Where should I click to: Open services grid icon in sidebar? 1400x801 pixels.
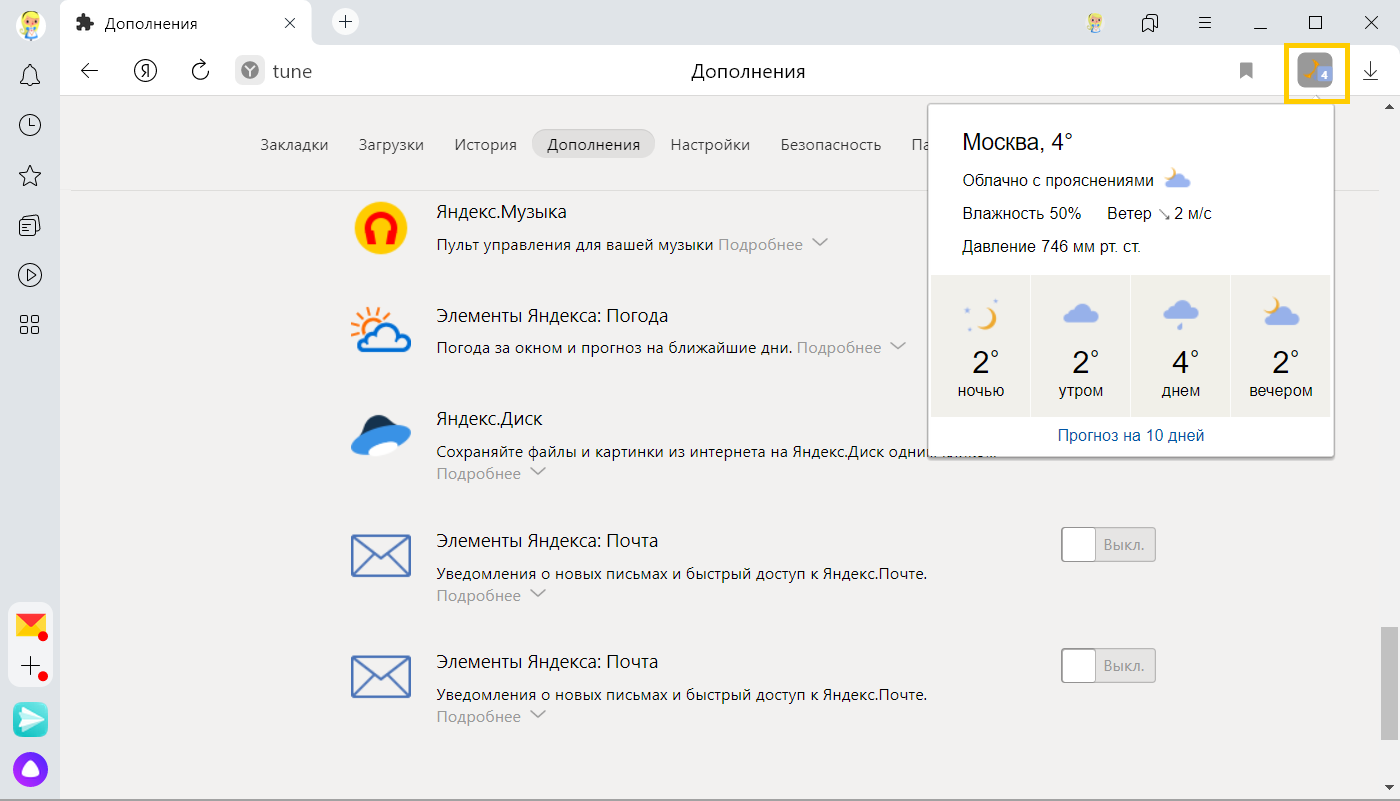(x=30, y=324)
